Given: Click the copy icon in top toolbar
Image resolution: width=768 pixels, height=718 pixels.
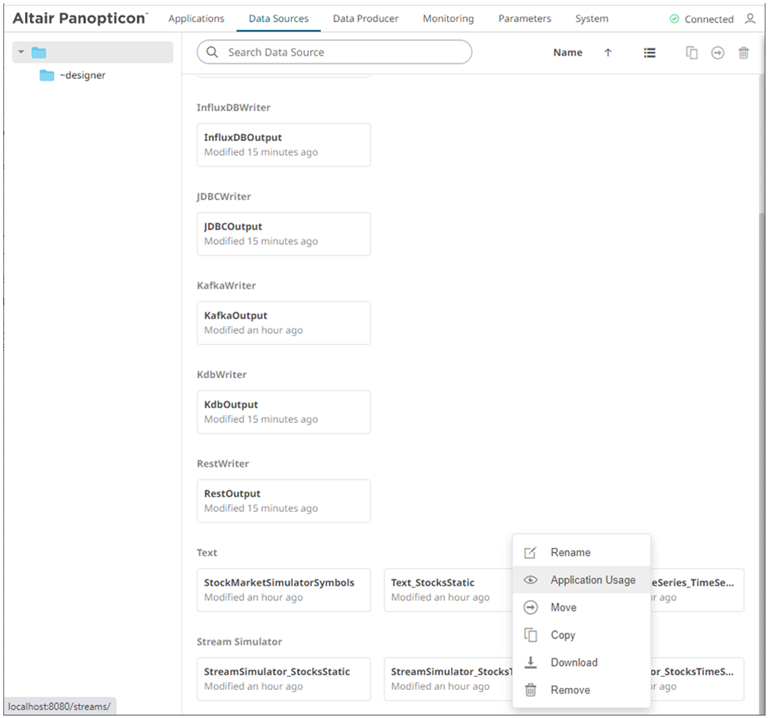Looking at the screenshot, I should 691,53.
